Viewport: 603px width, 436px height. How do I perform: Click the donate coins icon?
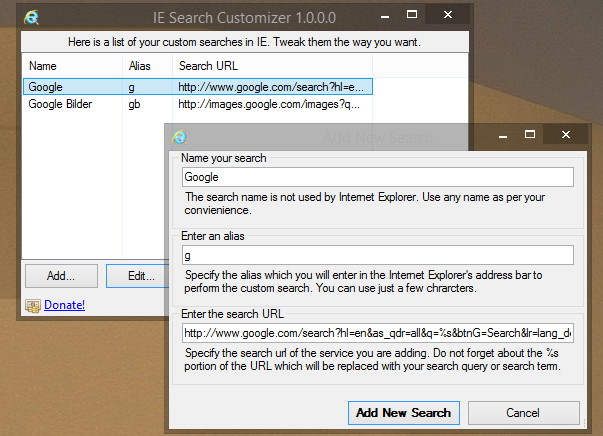coord(33,306)
